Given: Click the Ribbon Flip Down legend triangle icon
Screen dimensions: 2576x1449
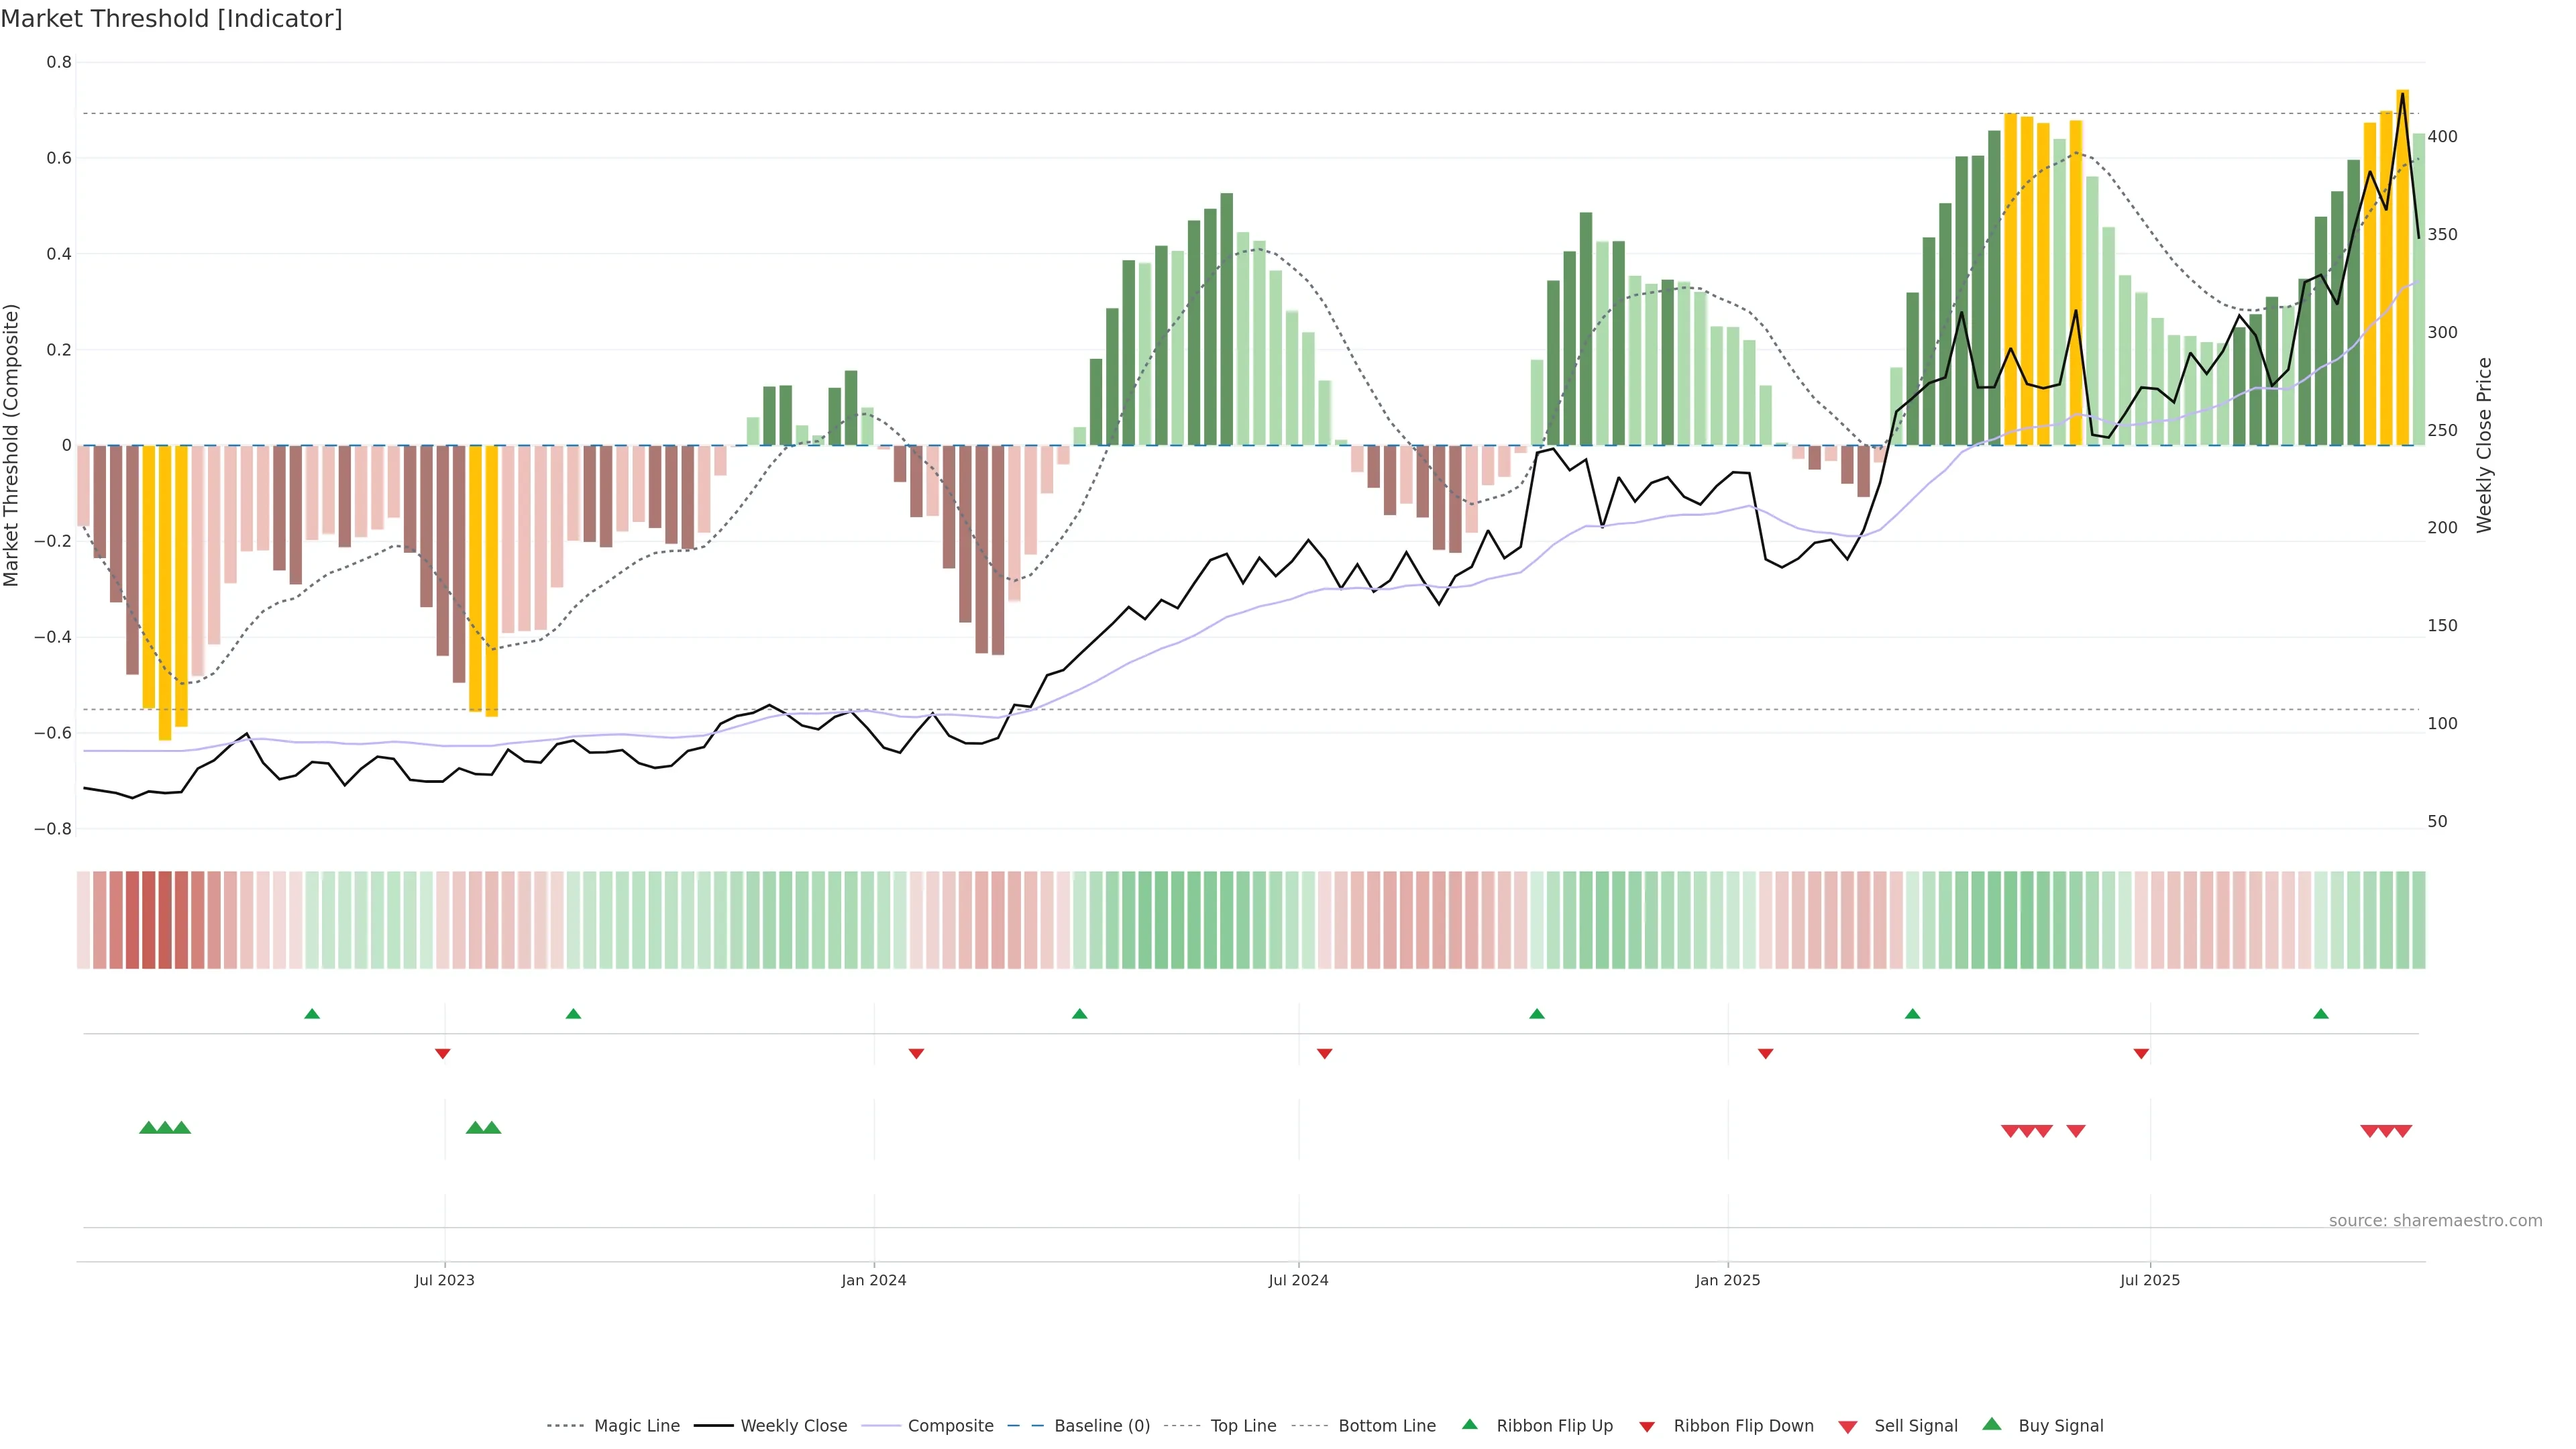Looking at the screenshot, I should click(1647, 1426).
